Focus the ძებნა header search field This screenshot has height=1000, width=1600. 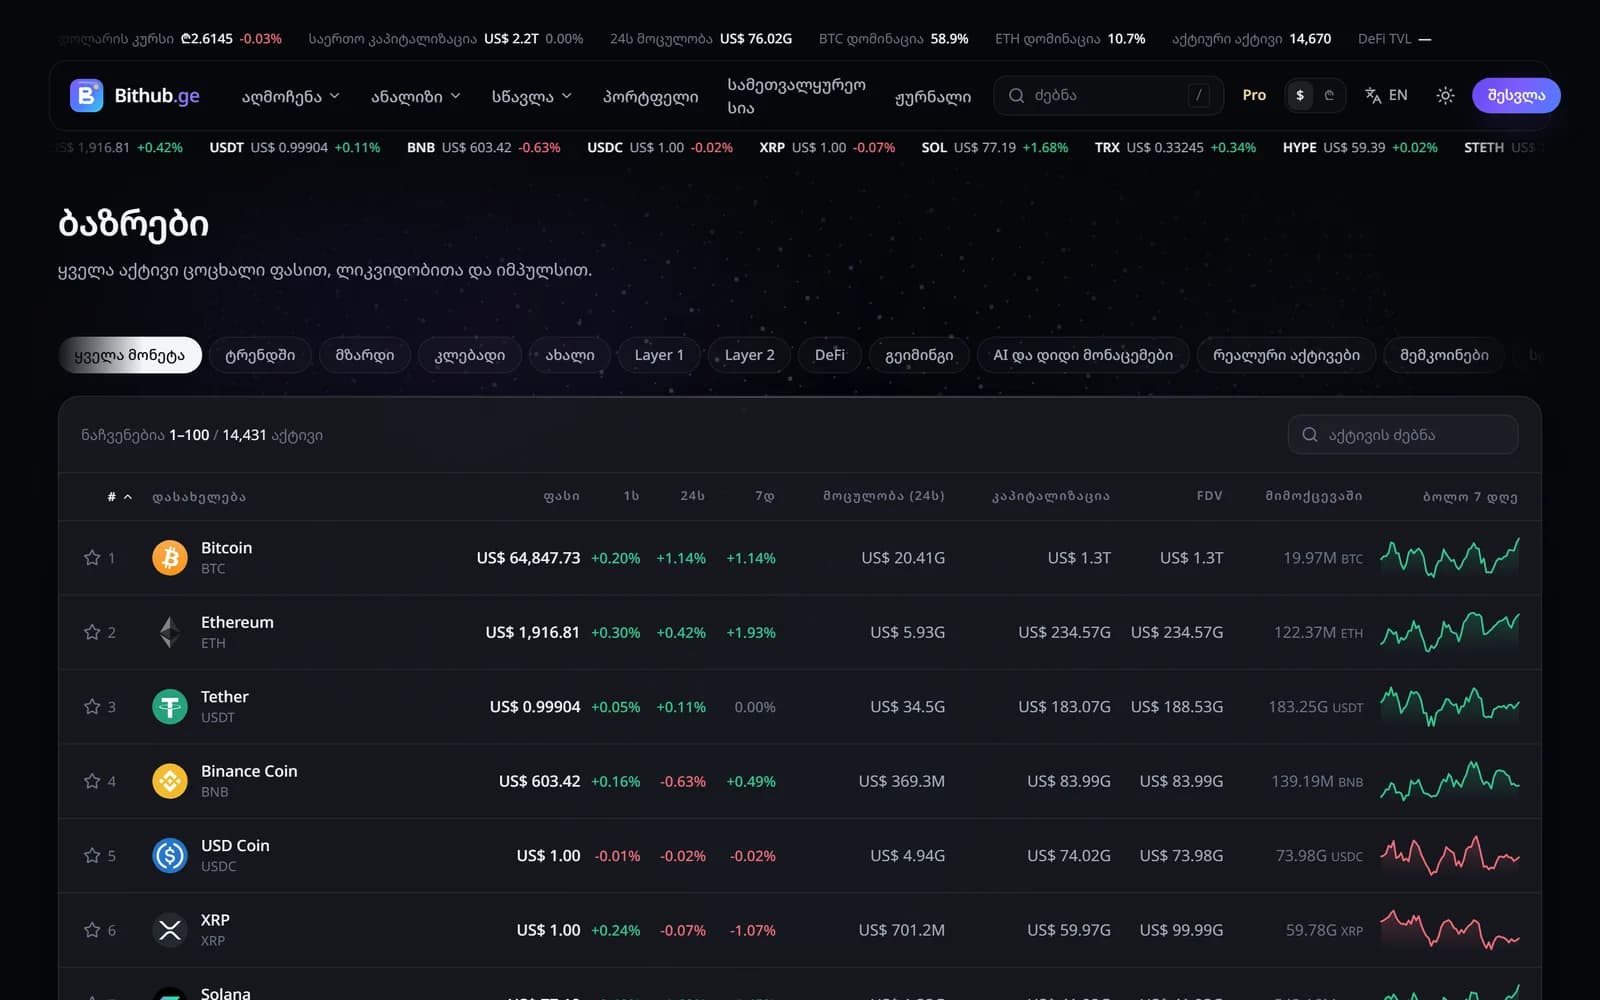(x=1108, y=95)
